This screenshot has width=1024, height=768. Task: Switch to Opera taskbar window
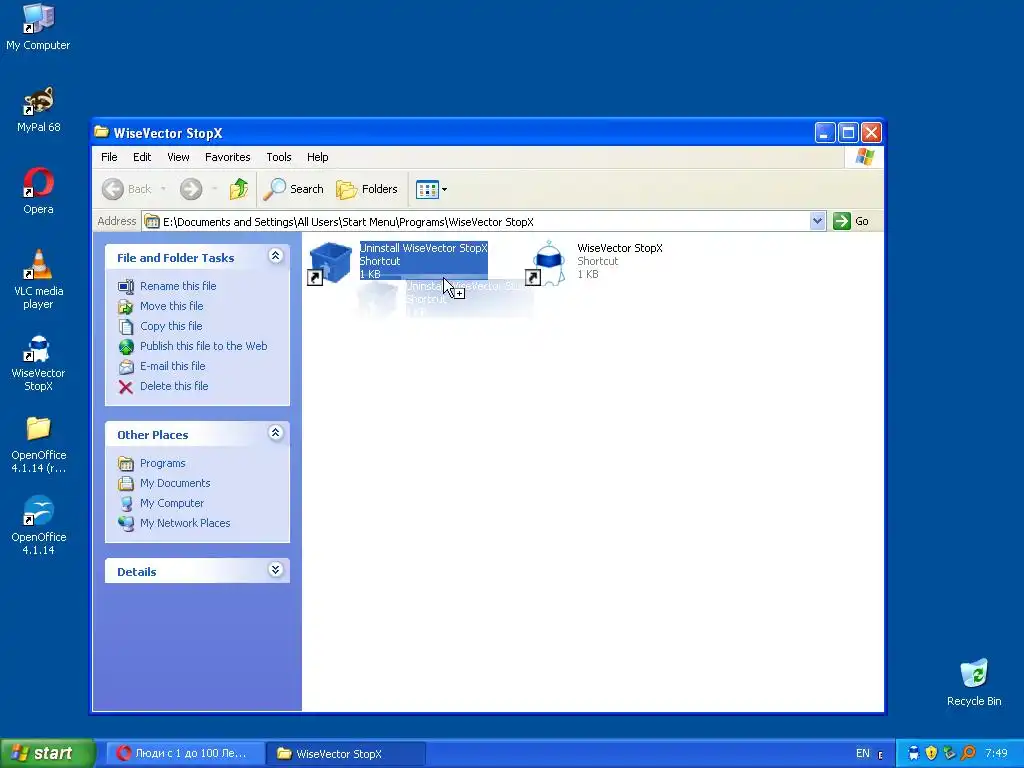tap(185, 754)
